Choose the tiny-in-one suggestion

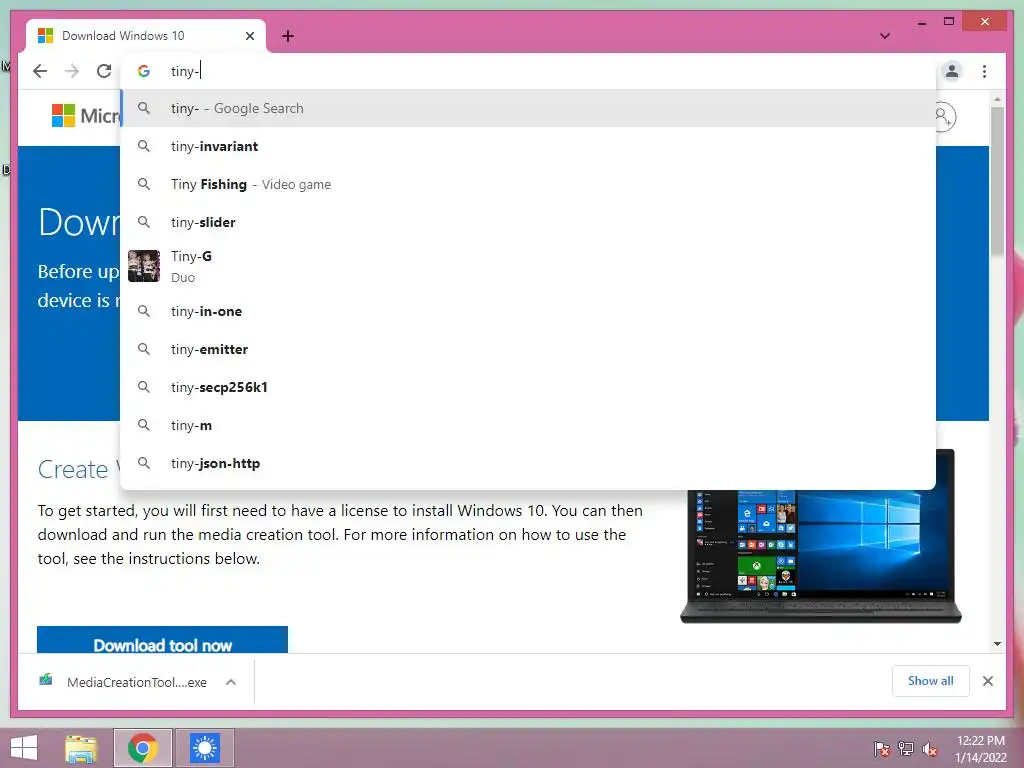point(528,312)
